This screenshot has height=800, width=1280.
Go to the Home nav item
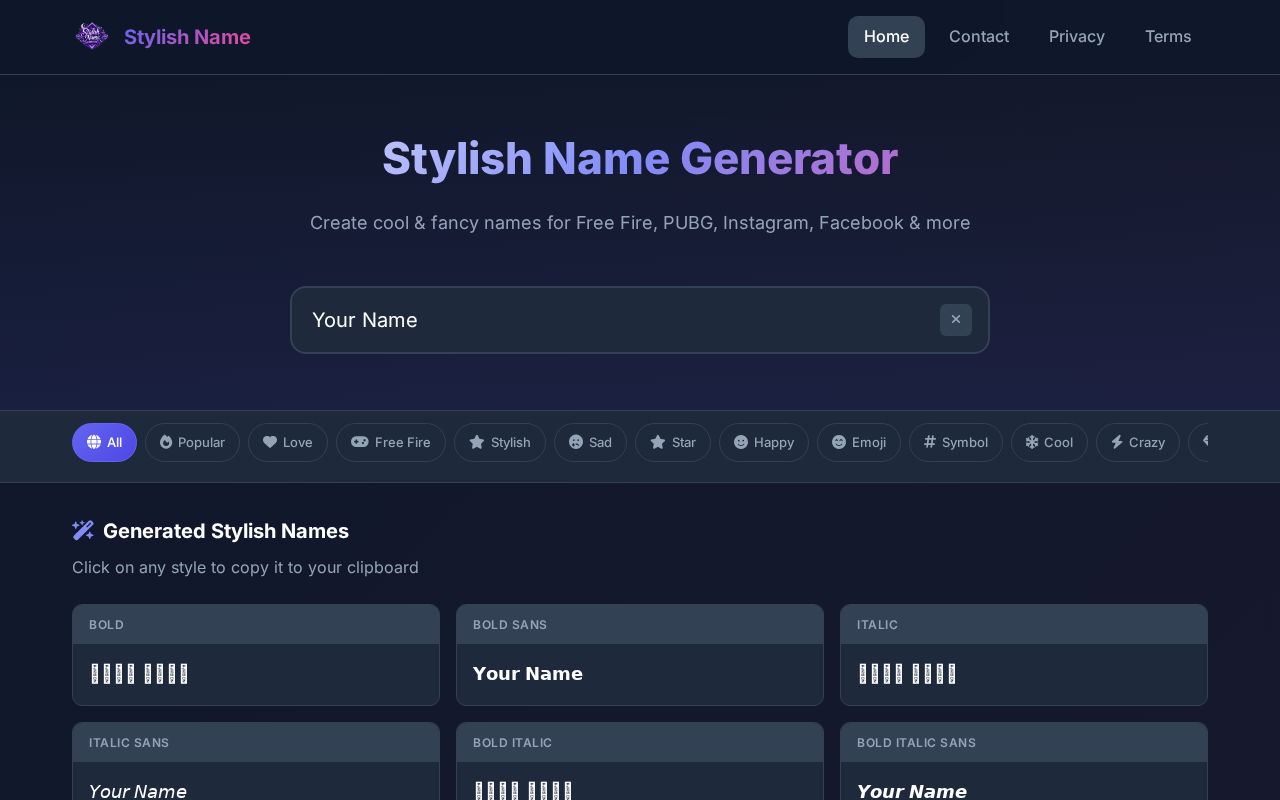(886, 37)
